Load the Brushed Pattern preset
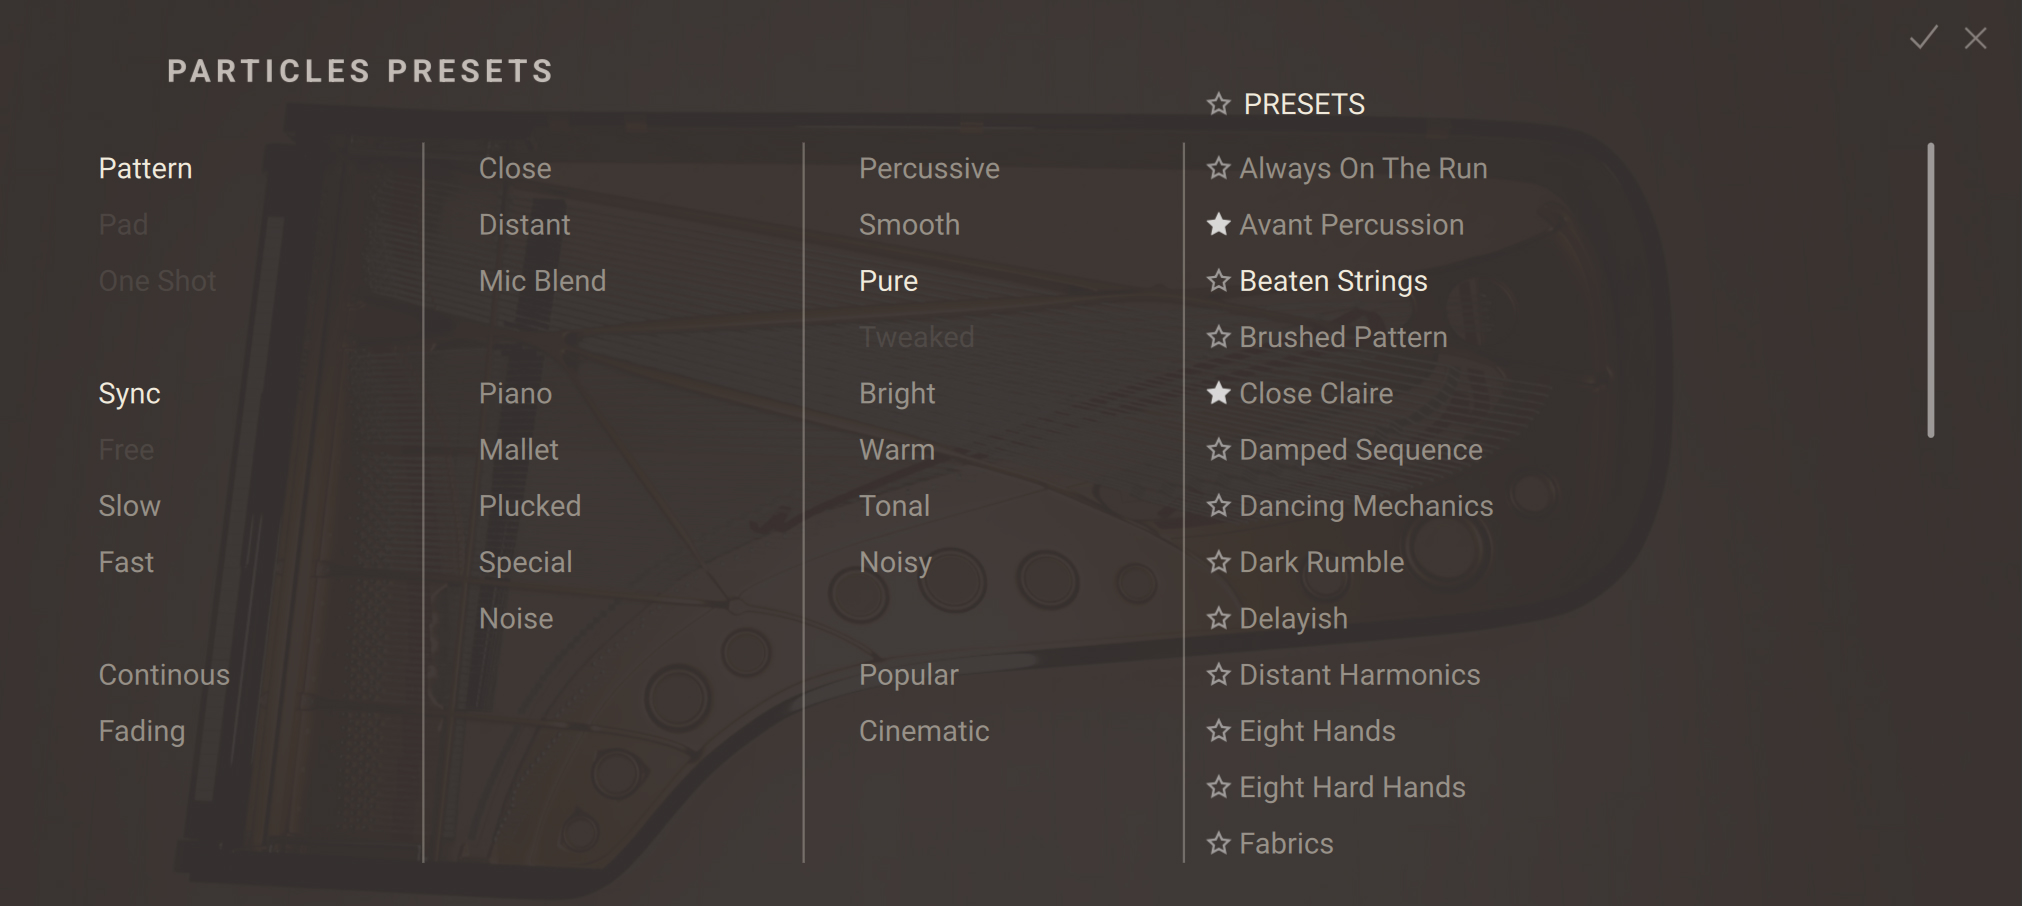The height and width of the screenshot is (906, 2022). [x=1343, y=338]
